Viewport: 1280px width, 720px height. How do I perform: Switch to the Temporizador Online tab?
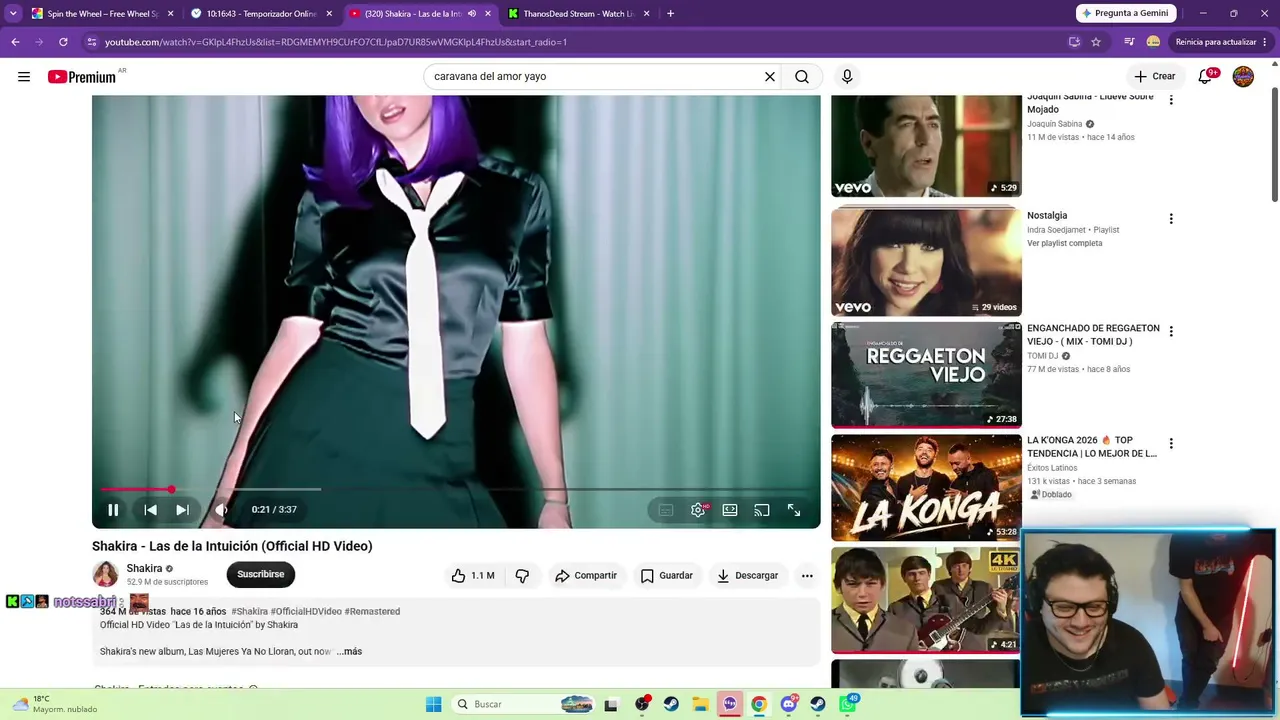pos(261,14)
